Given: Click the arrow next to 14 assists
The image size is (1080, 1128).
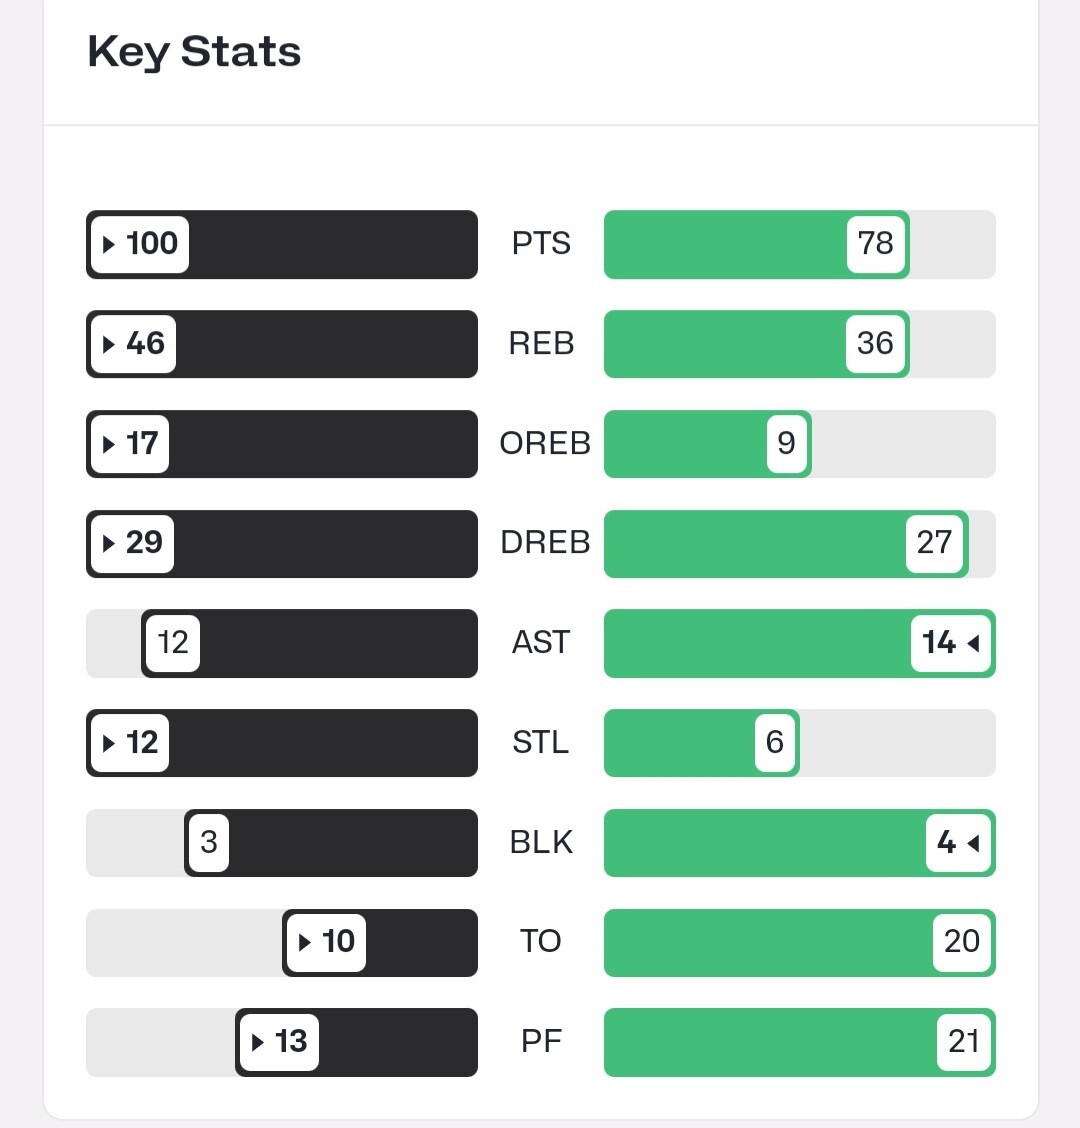Looking at the screenshot, I should [x=973, y=643].
